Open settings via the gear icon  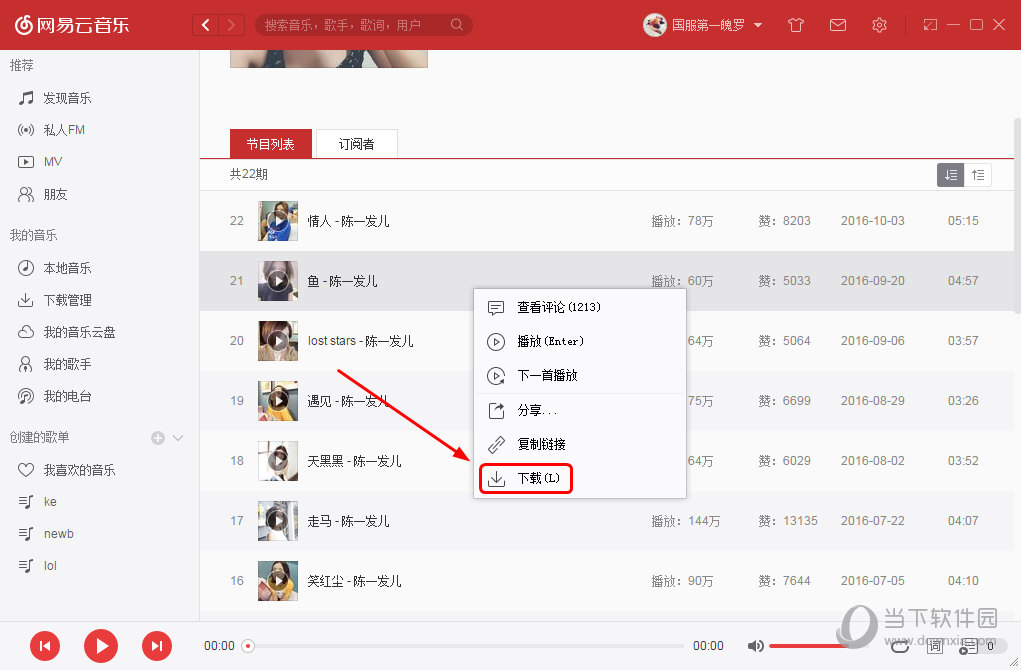pos(879,25)
